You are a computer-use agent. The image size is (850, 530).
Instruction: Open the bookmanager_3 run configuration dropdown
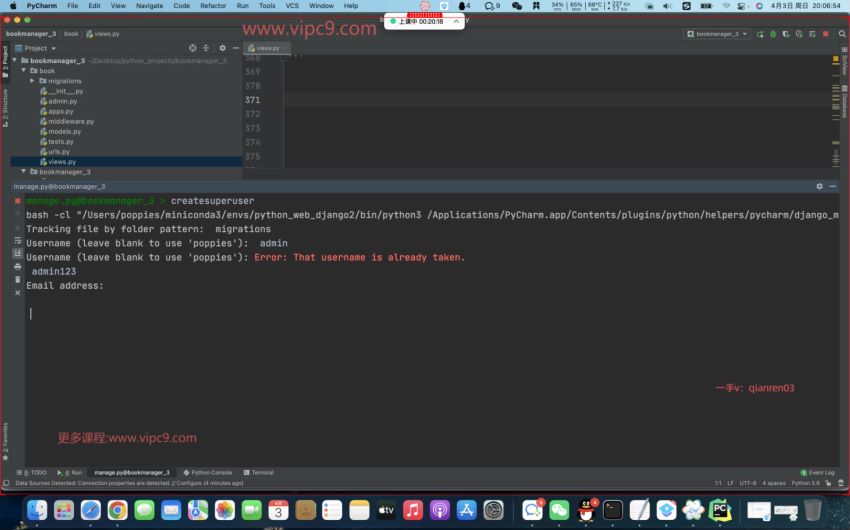tap(717, 34)
